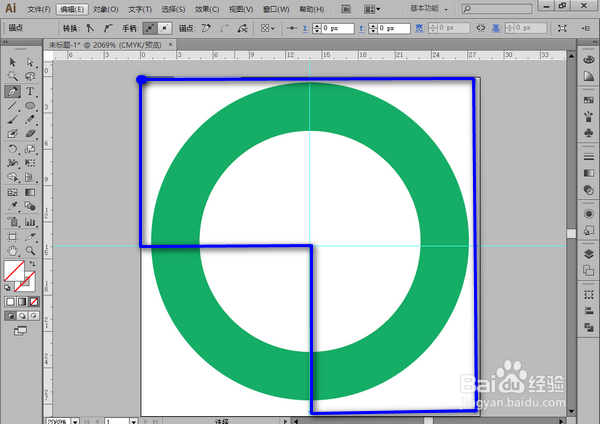Select the Eraser tool

click(30, 134)
